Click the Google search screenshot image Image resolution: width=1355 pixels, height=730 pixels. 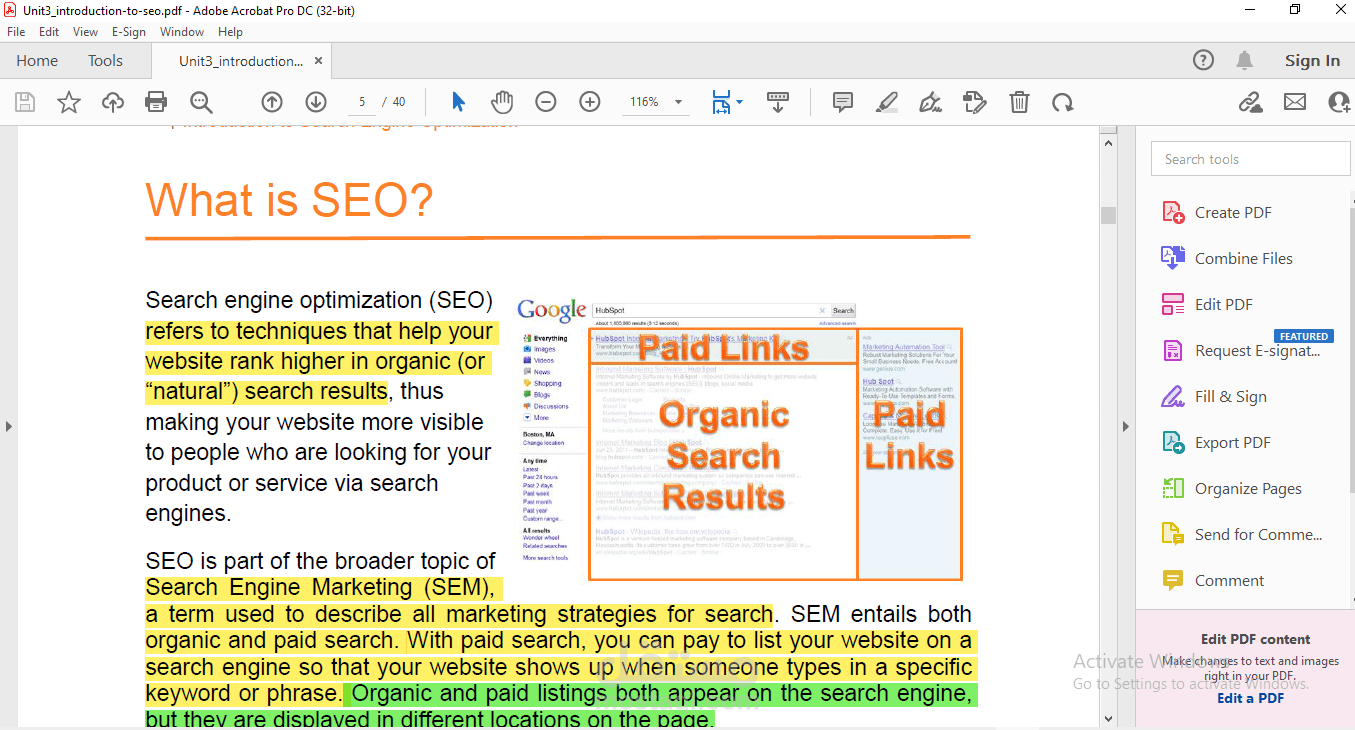[x=740, y=438]
